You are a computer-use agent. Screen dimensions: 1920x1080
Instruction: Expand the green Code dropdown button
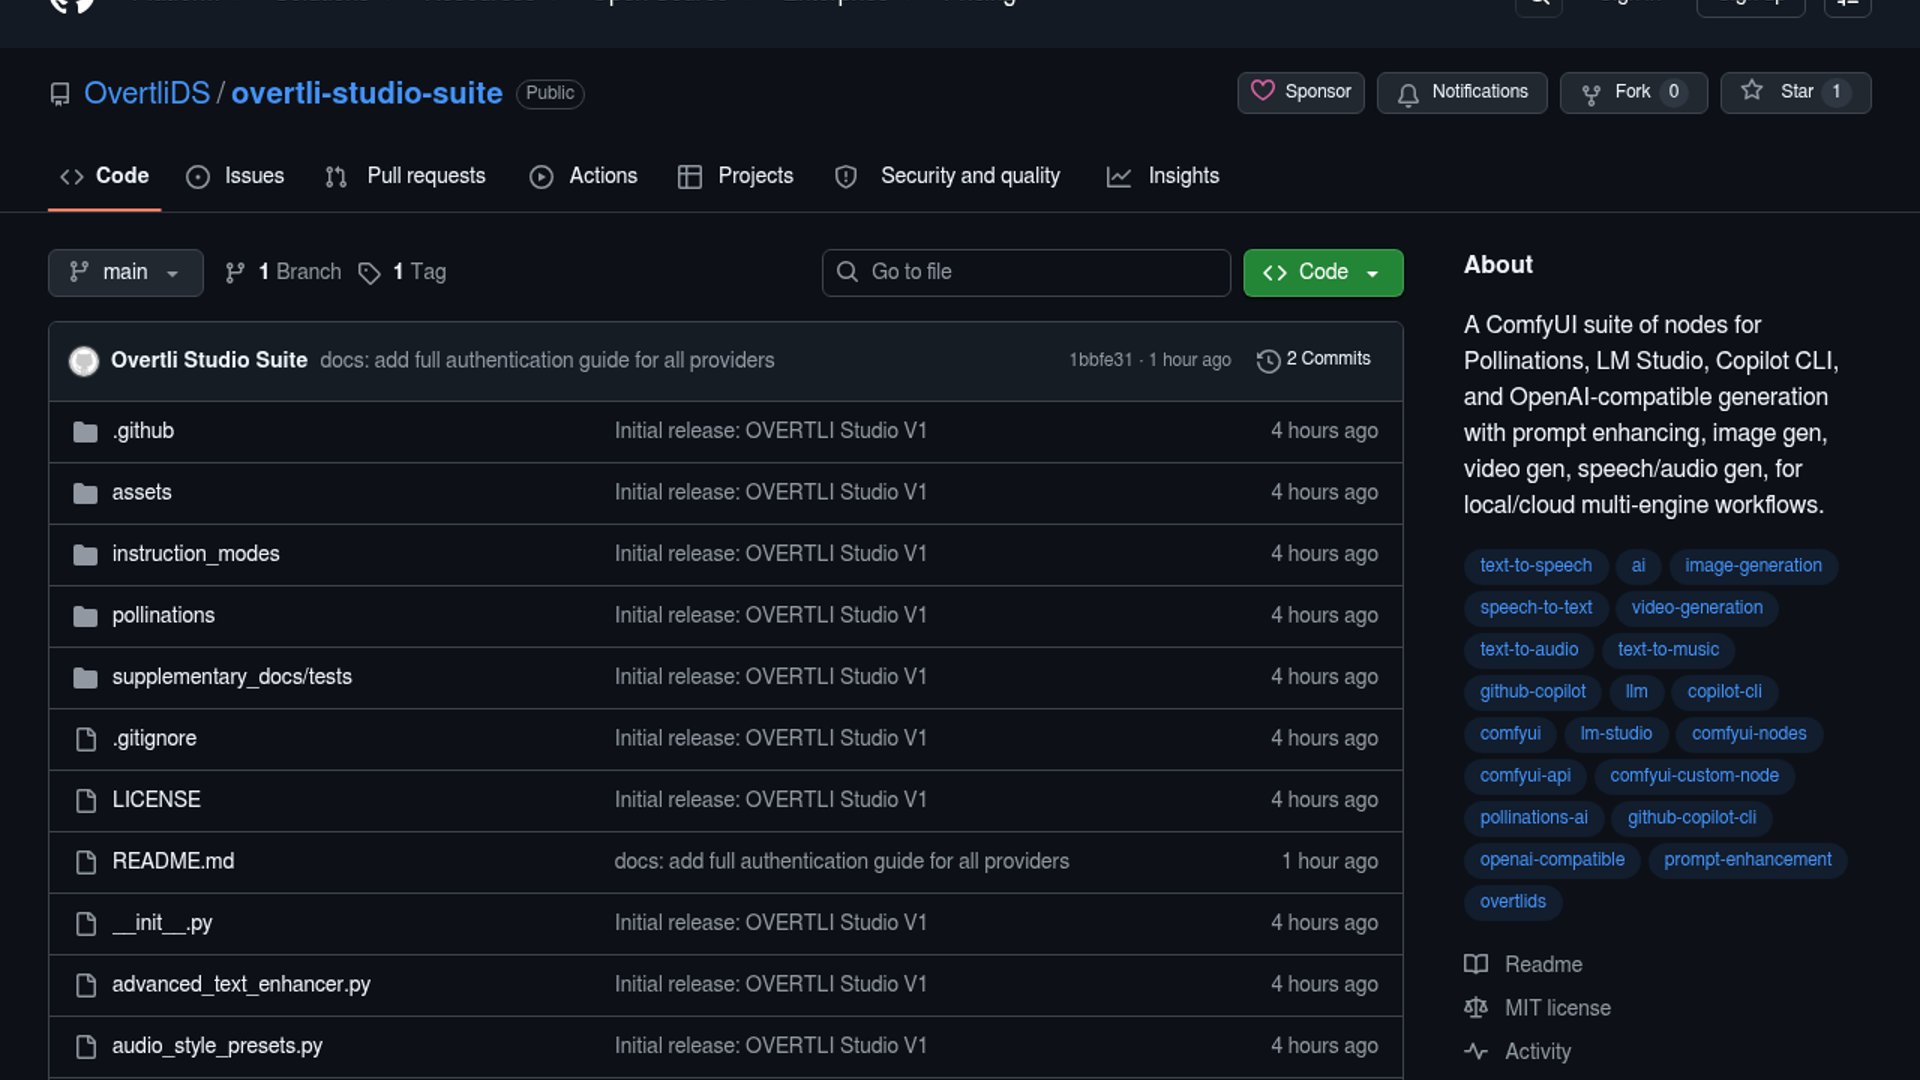[1322, 273]
